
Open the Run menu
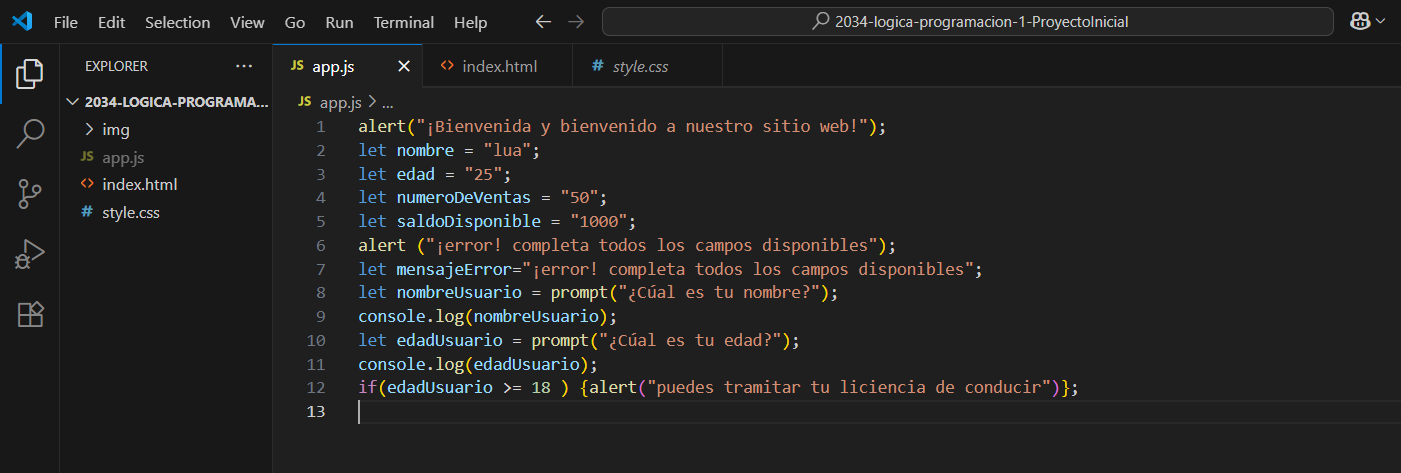click(x=340, y=22)
